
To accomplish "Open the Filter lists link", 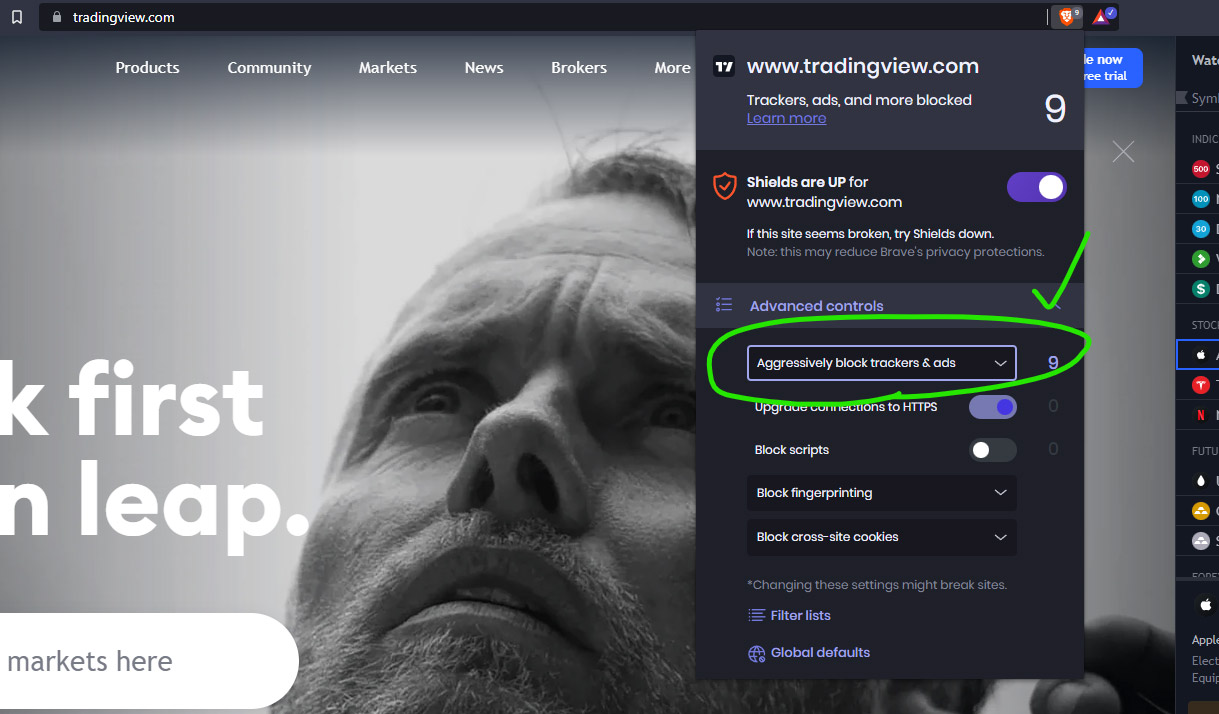I will (x=801, y=615).
